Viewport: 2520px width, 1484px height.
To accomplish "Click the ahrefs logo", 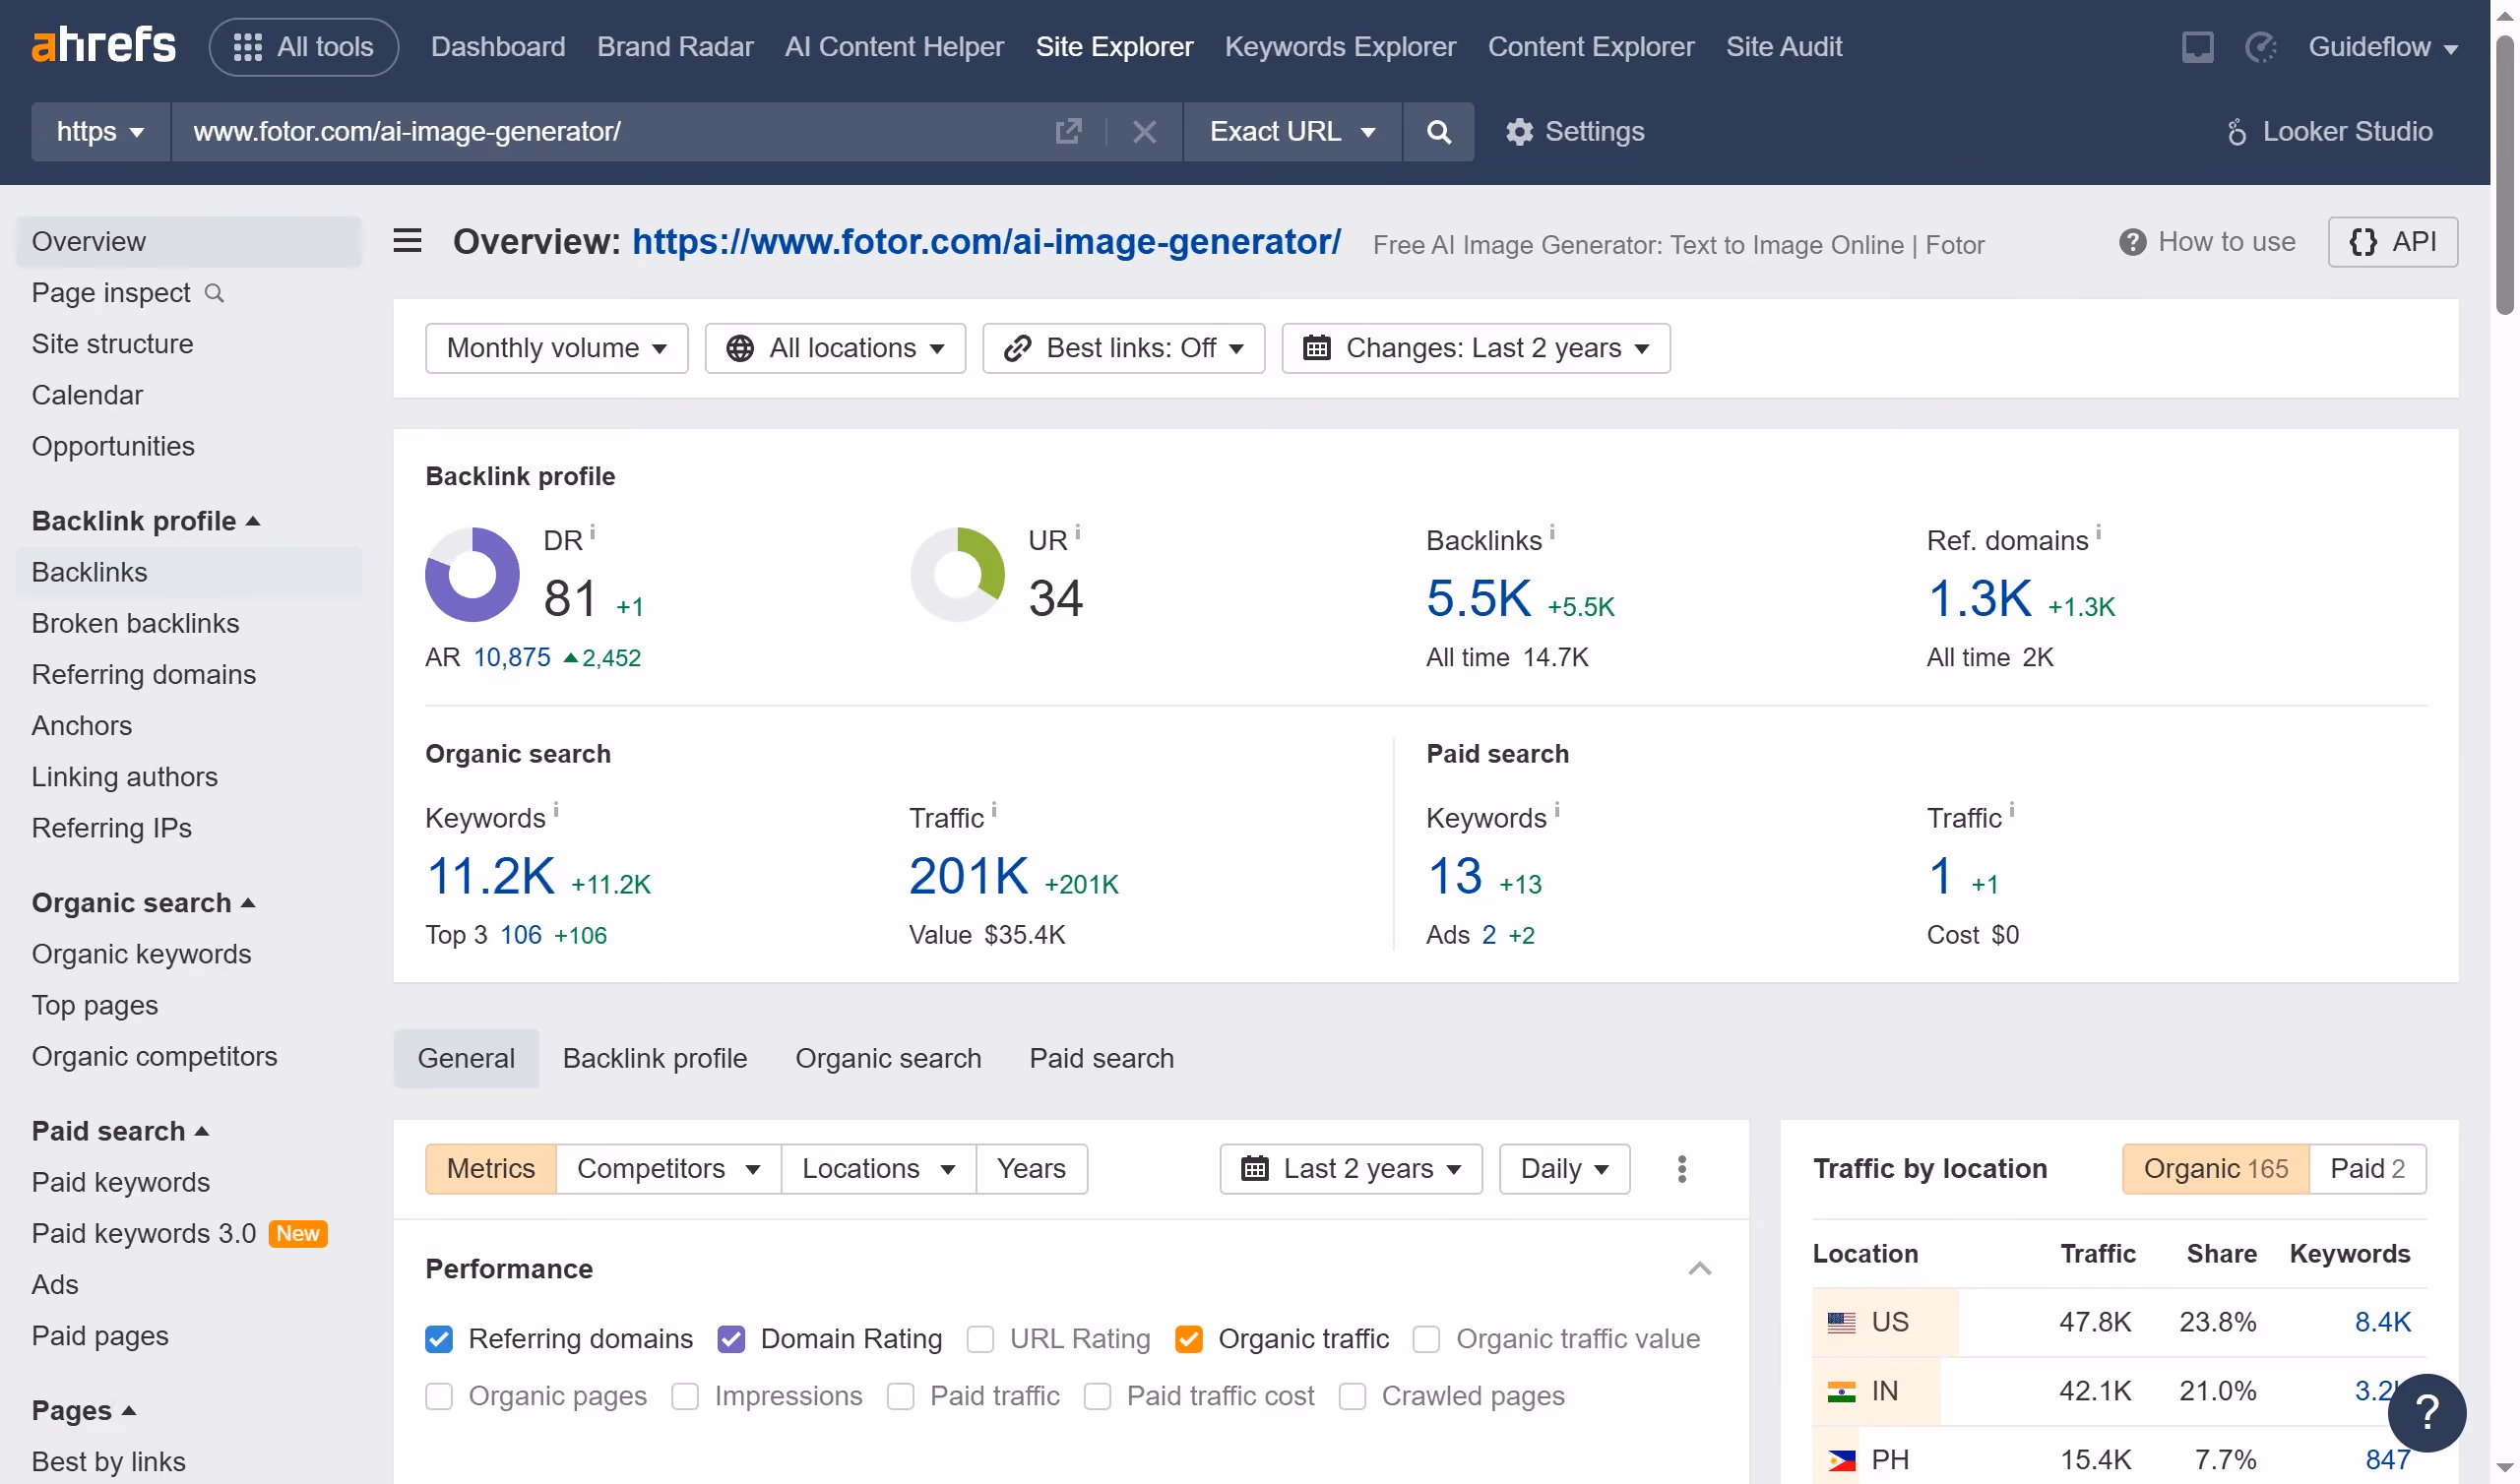I will [103, 46].
